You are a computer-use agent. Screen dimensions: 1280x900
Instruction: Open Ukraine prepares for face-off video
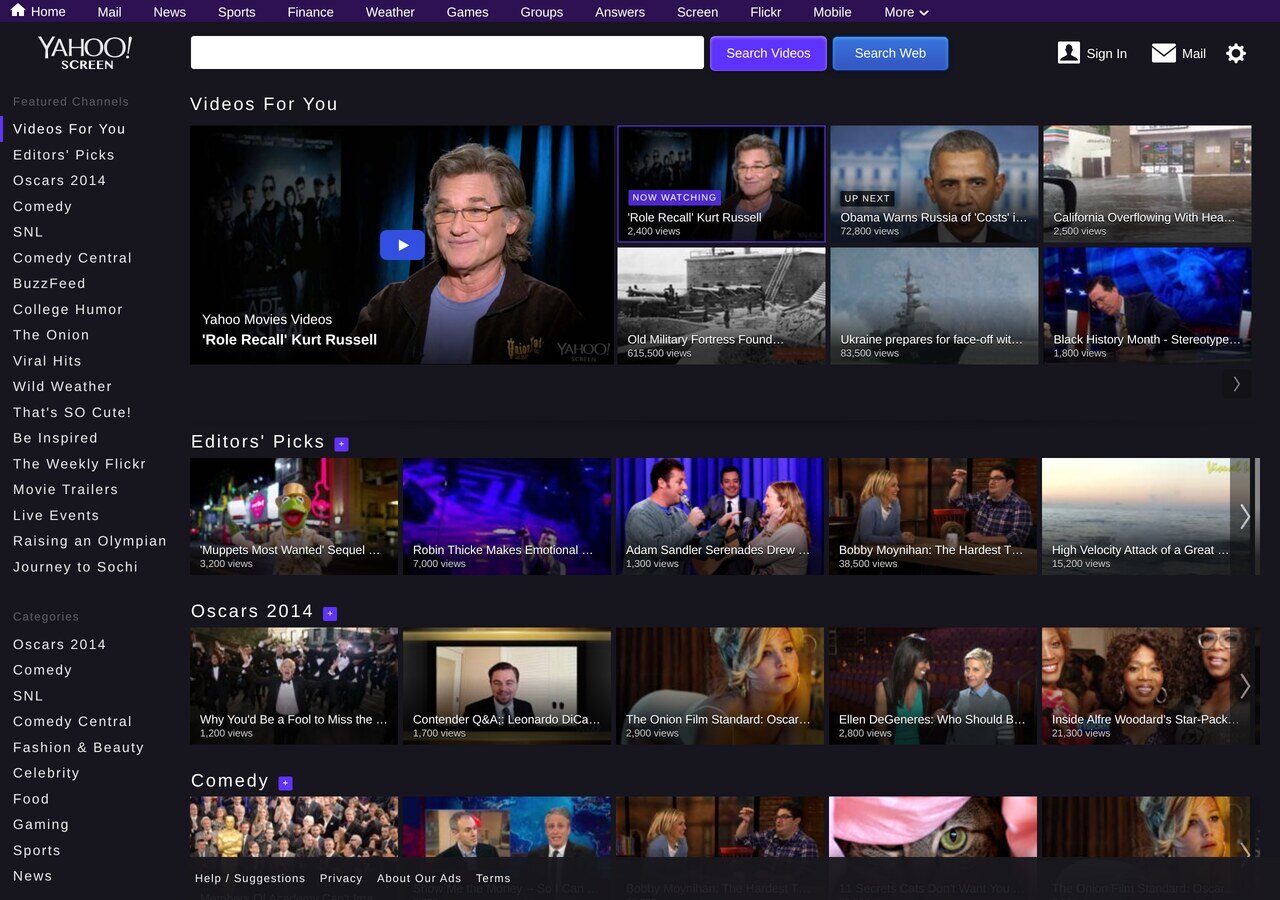click(934, 306)
